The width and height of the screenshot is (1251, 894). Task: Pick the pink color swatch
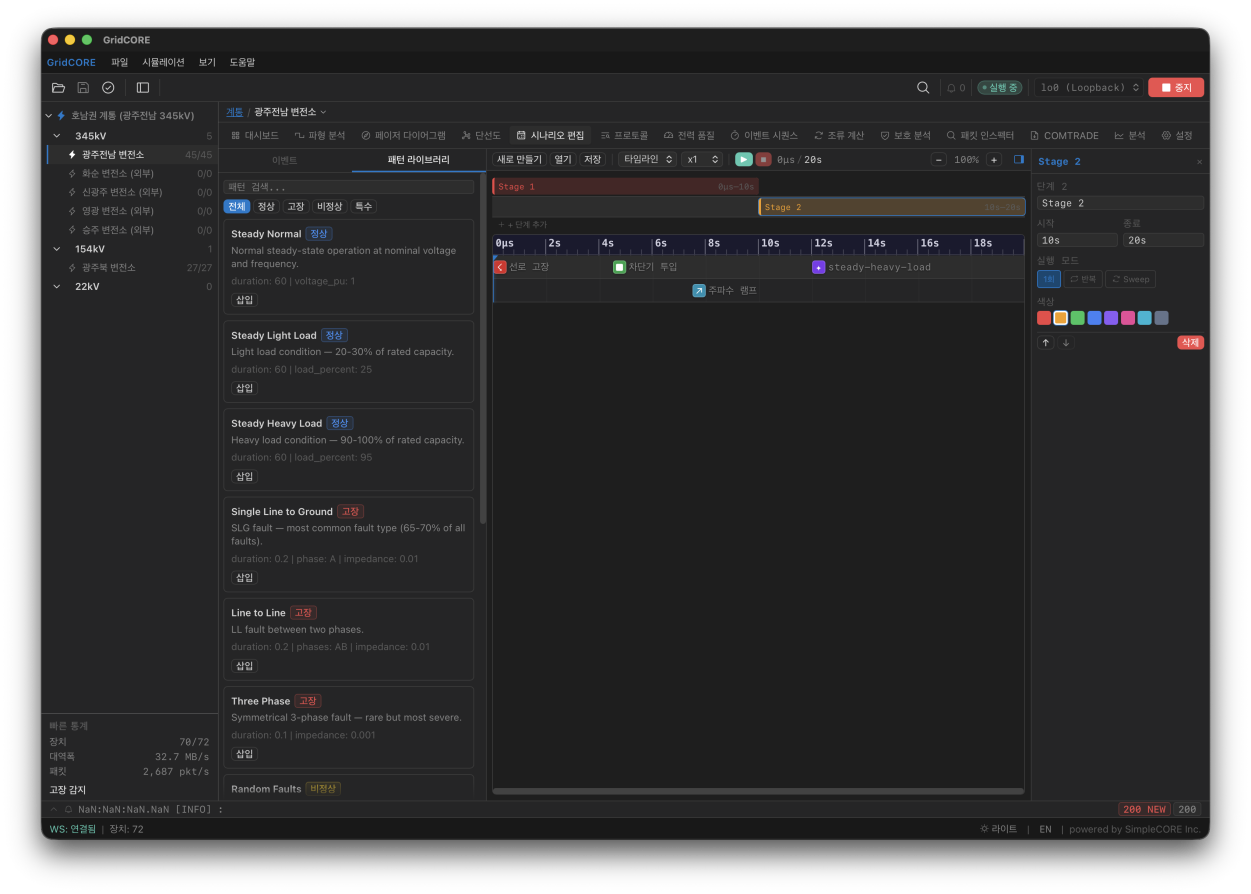[x=1127, y=318]
